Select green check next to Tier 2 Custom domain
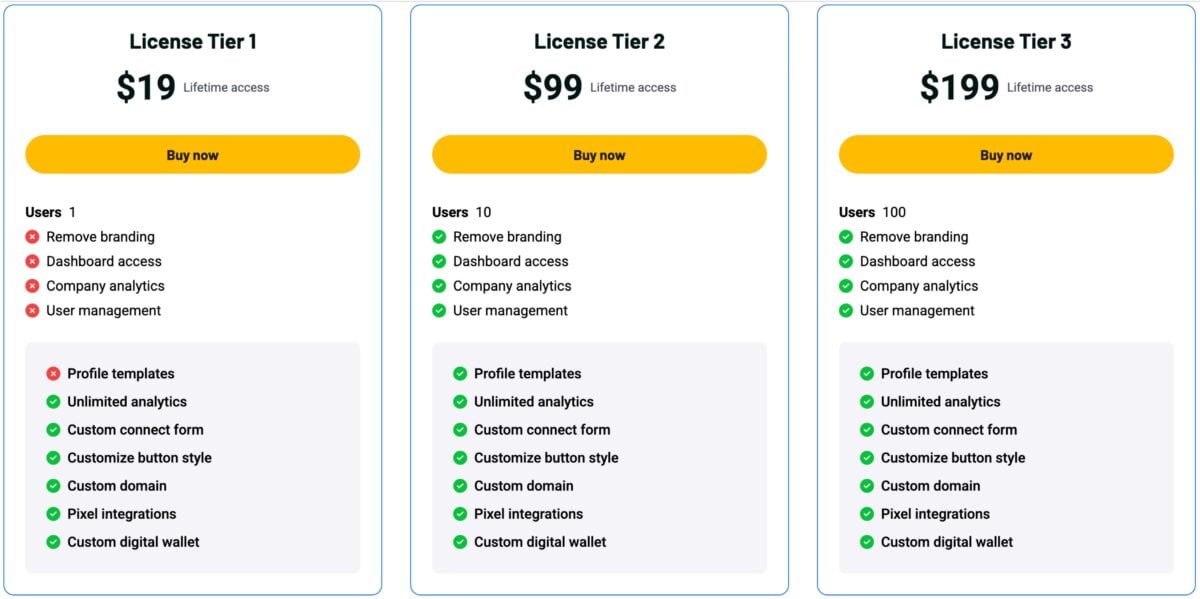This screenshot has width=1200, height=599. coord(460,486)
